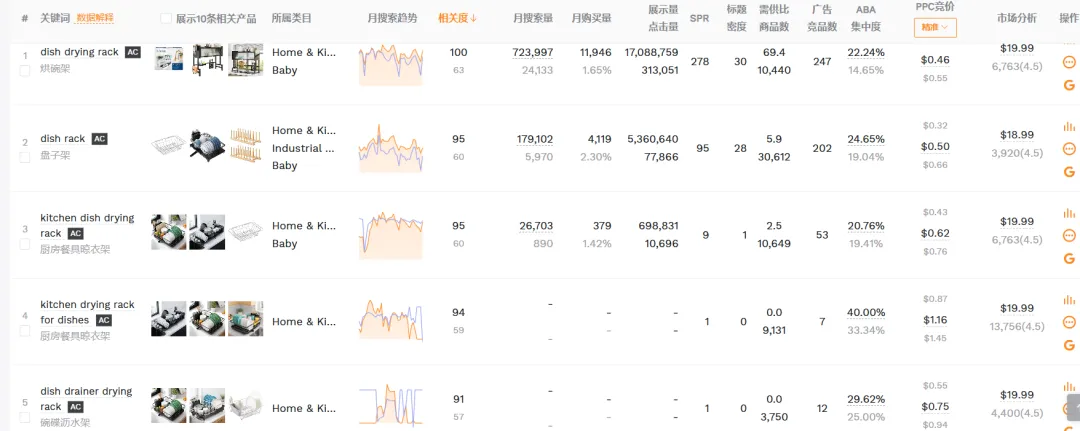The height and width of the screenshot is (431, 1080).
Task: Open keyword link dish drying rack
Action: [x=79, y=52]
